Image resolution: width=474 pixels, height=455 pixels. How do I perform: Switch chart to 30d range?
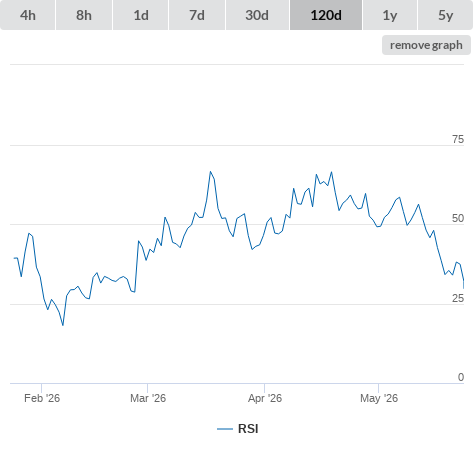point(257,15)
